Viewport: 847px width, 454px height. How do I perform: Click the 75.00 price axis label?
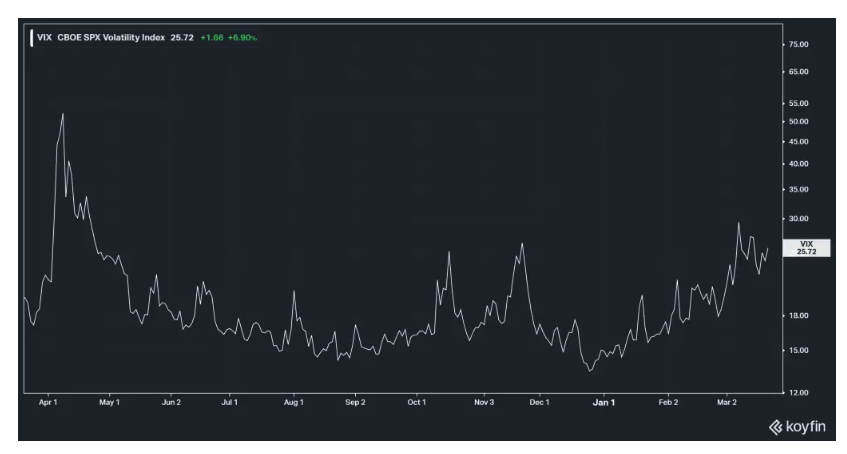click(798, 45)
